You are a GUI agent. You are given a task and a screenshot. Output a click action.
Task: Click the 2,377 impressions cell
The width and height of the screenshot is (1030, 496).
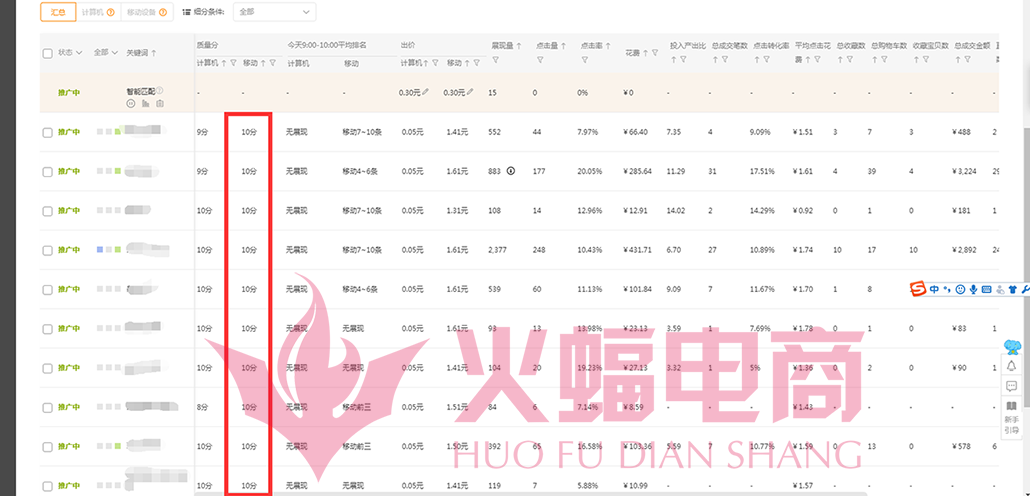tap(498, 250)
